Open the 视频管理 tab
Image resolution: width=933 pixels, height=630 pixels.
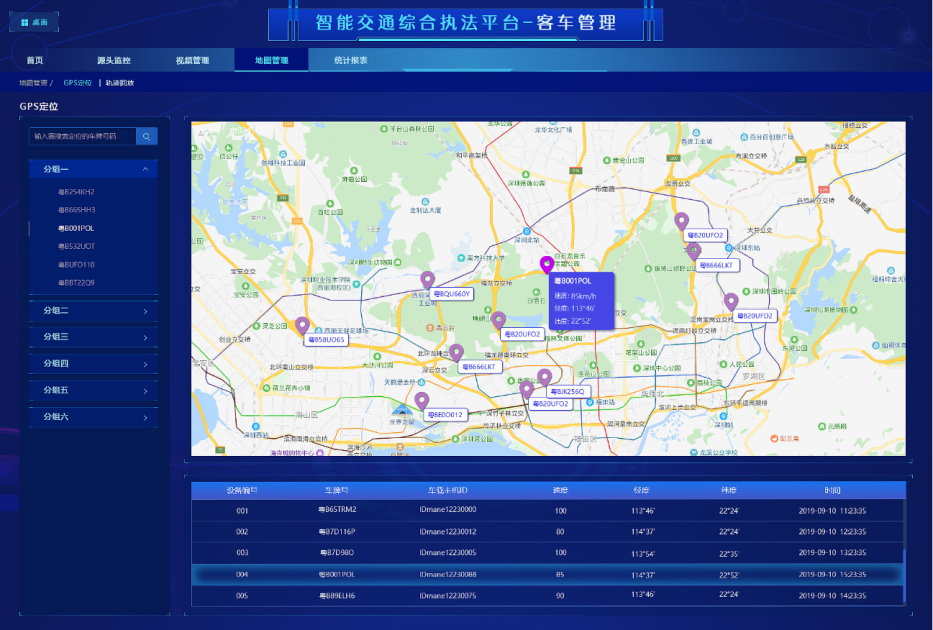[192, 61]
